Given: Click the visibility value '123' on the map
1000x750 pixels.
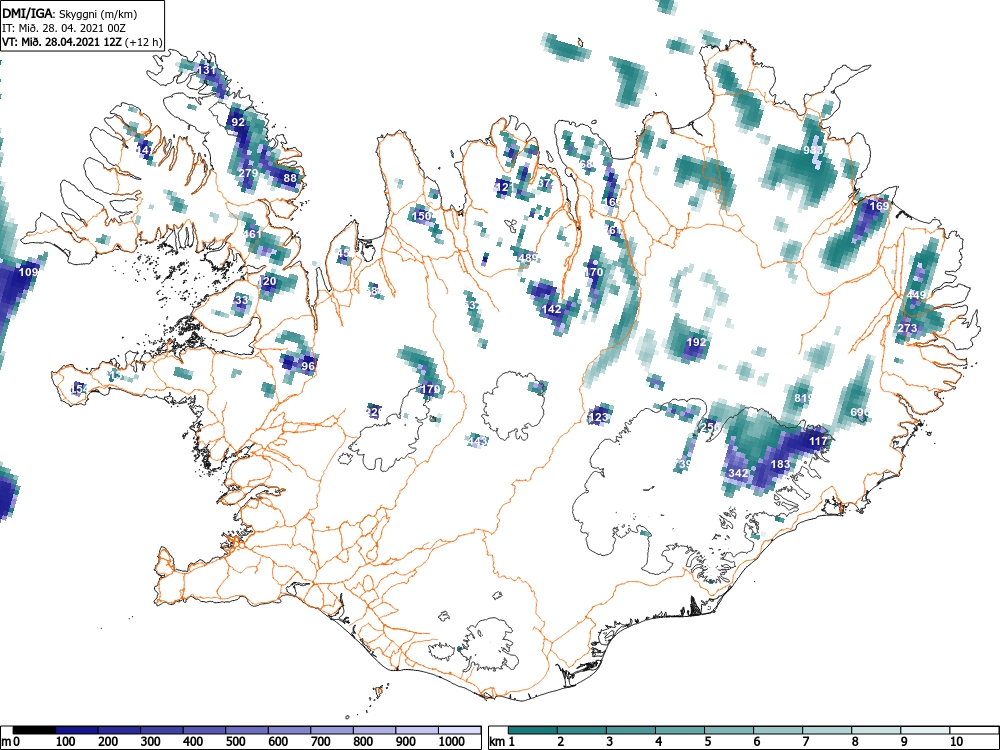Looking at the screenshot, I should pos(599,418).
